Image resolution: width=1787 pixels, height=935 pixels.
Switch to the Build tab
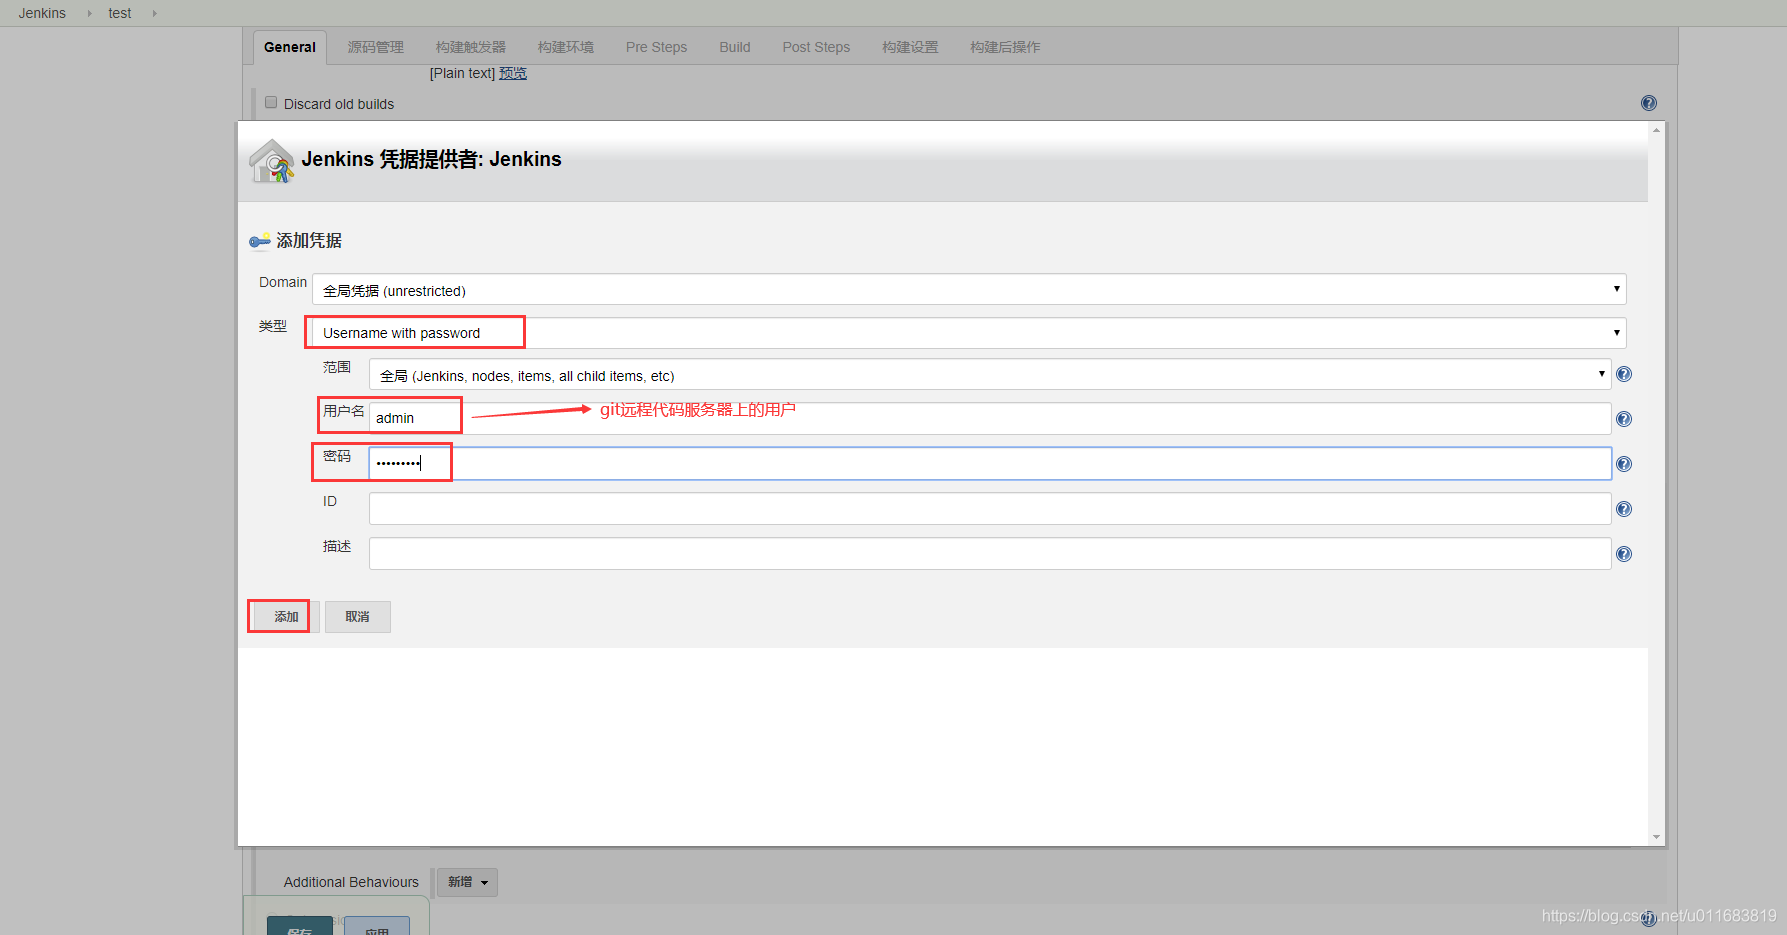click(735, 47)
